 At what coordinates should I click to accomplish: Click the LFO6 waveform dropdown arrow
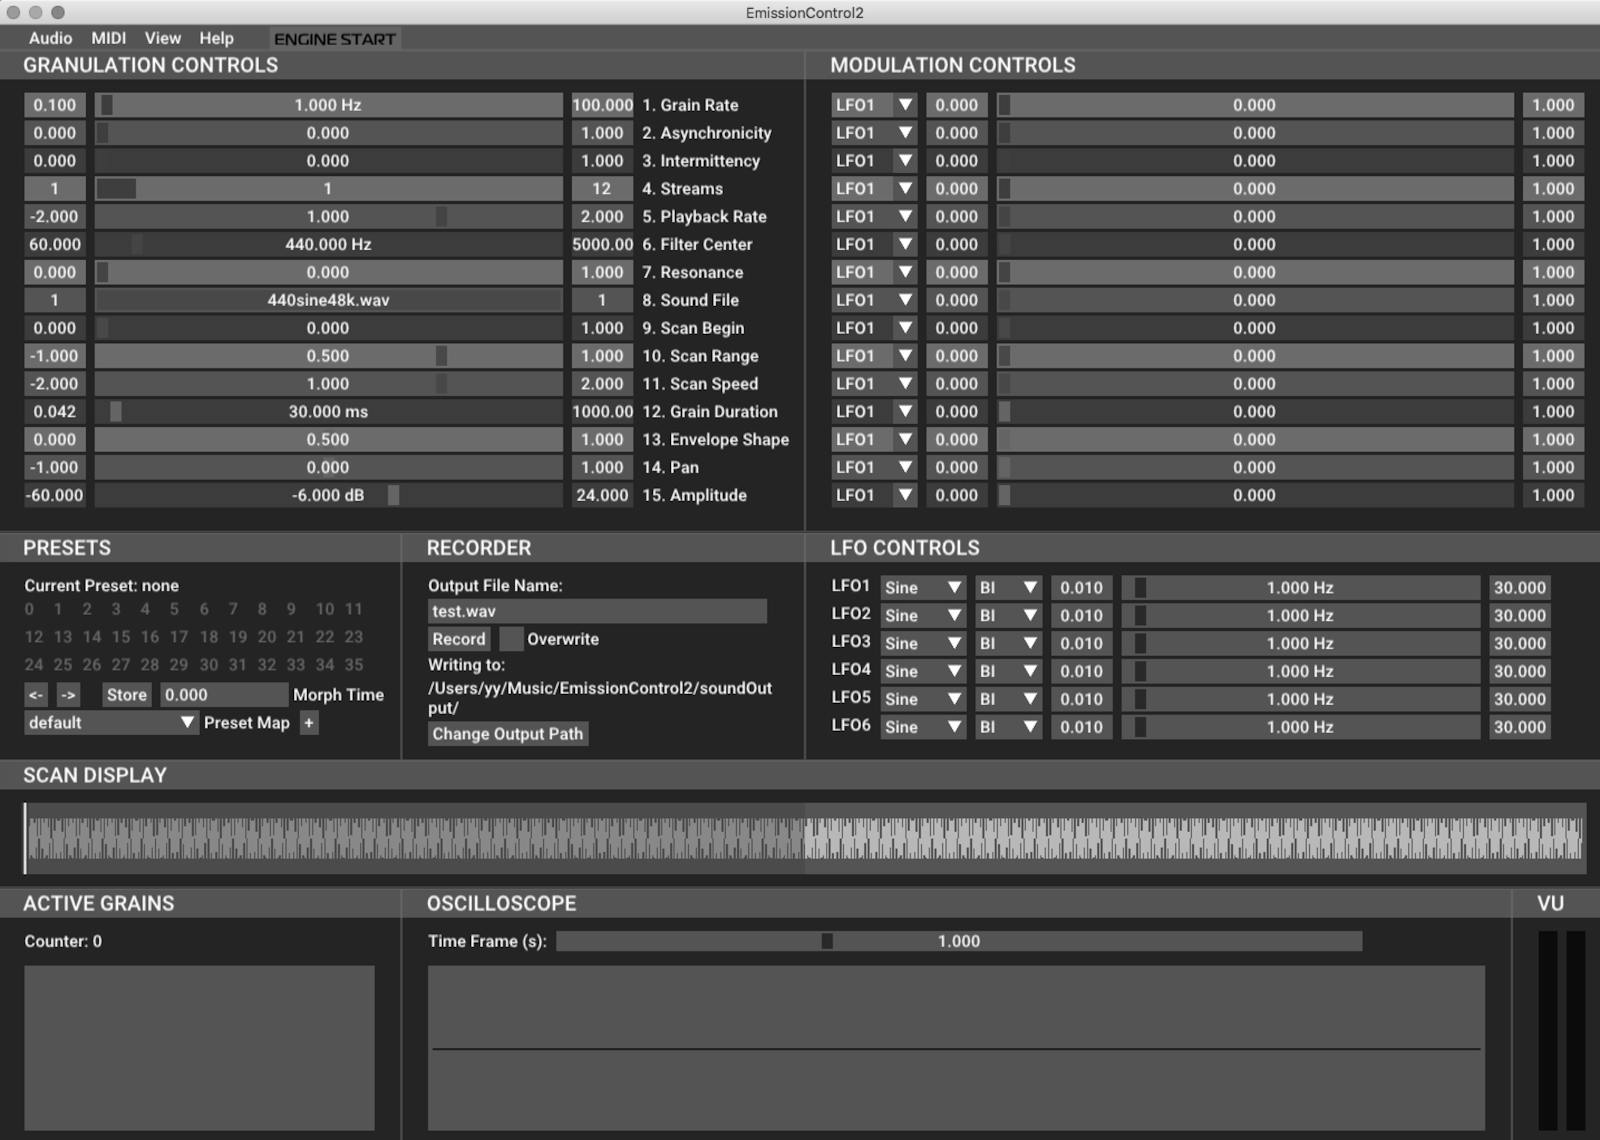pos(954,727)
